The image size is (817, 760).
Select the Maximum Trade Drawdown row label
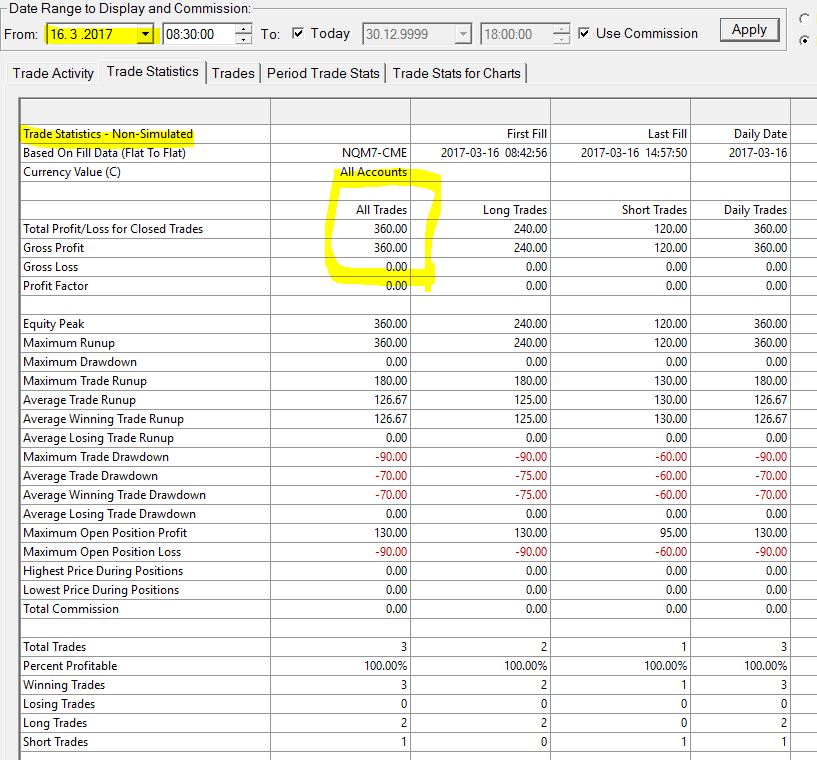(x=96, y=457)
